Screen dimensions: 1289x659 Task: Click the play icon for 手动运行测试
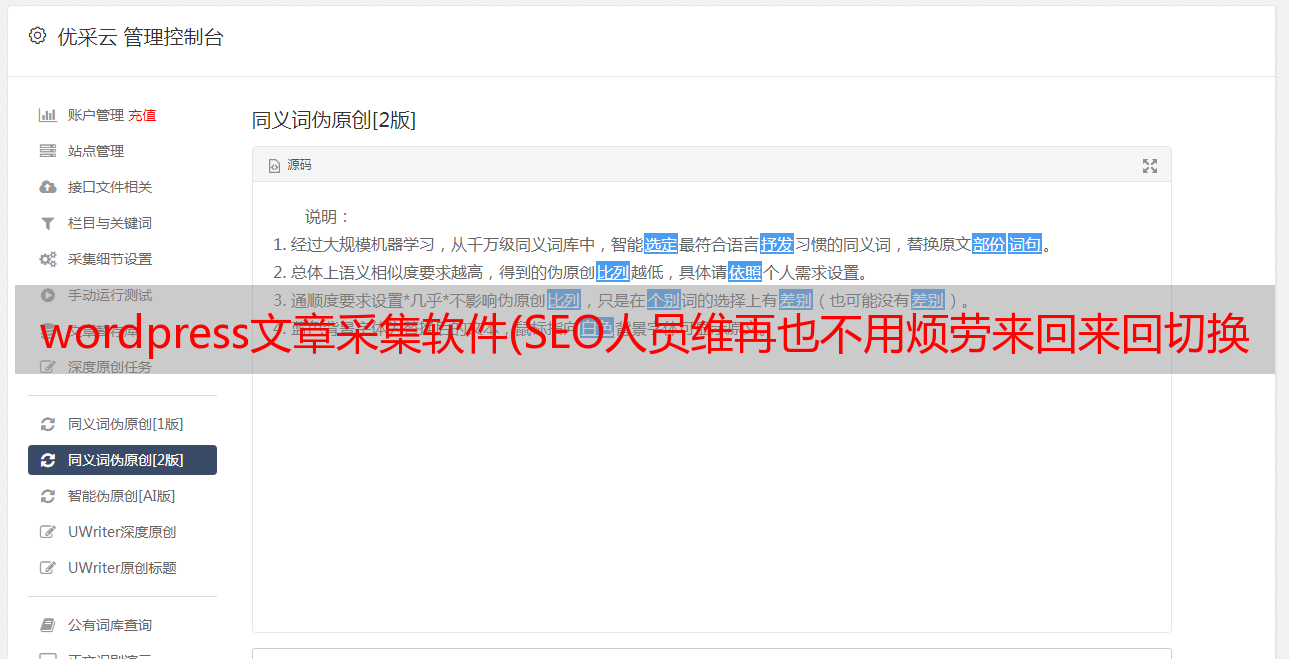(x=47, y=295)
